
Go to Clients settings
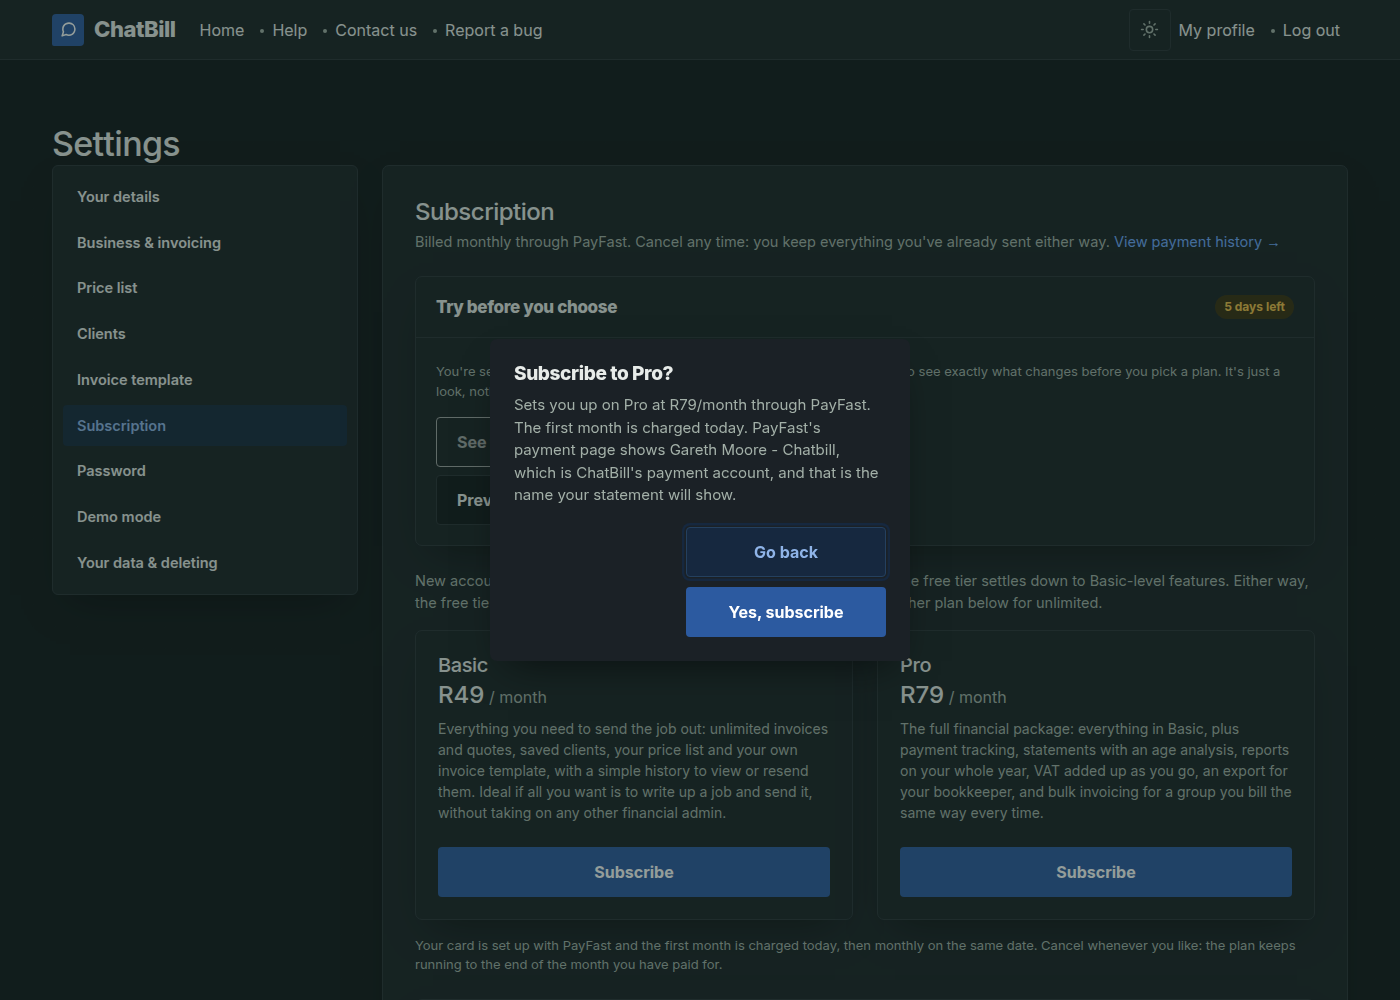point(205,334)
